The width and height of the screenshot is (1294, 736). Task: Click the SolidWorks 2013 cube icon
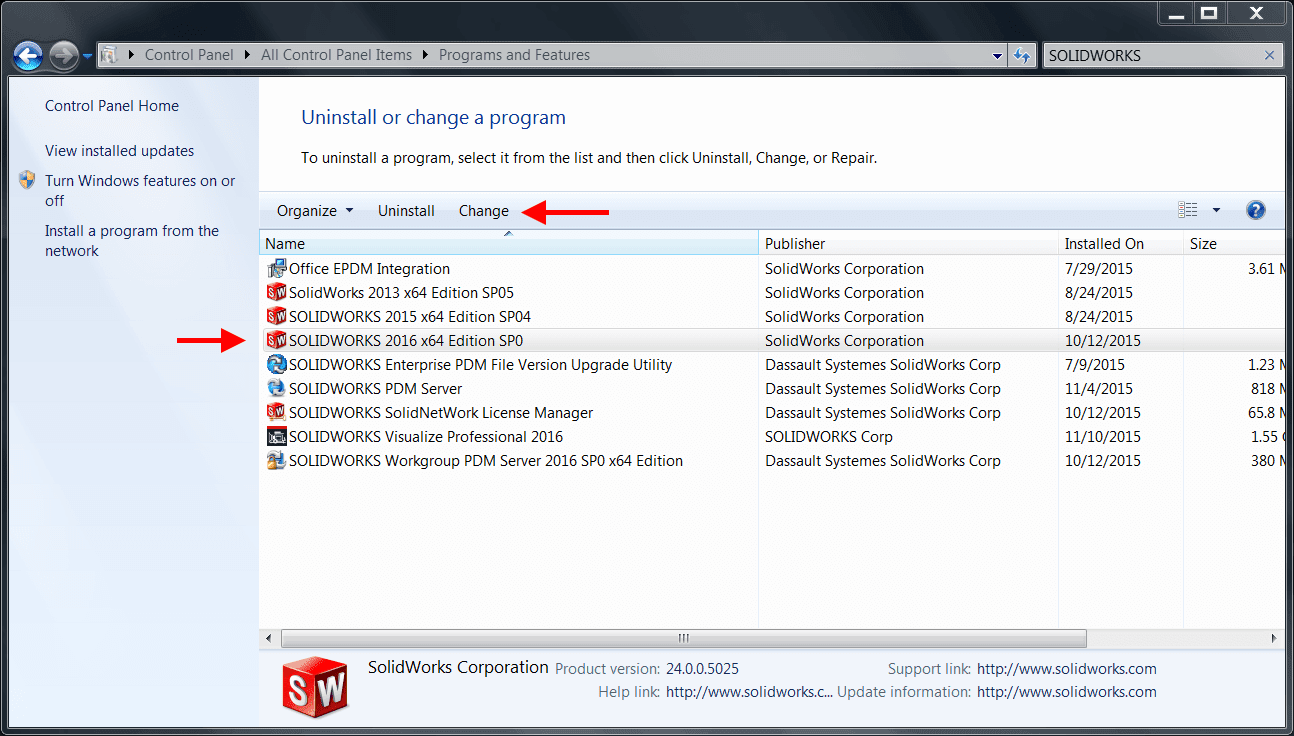click(x=277, y=292)
